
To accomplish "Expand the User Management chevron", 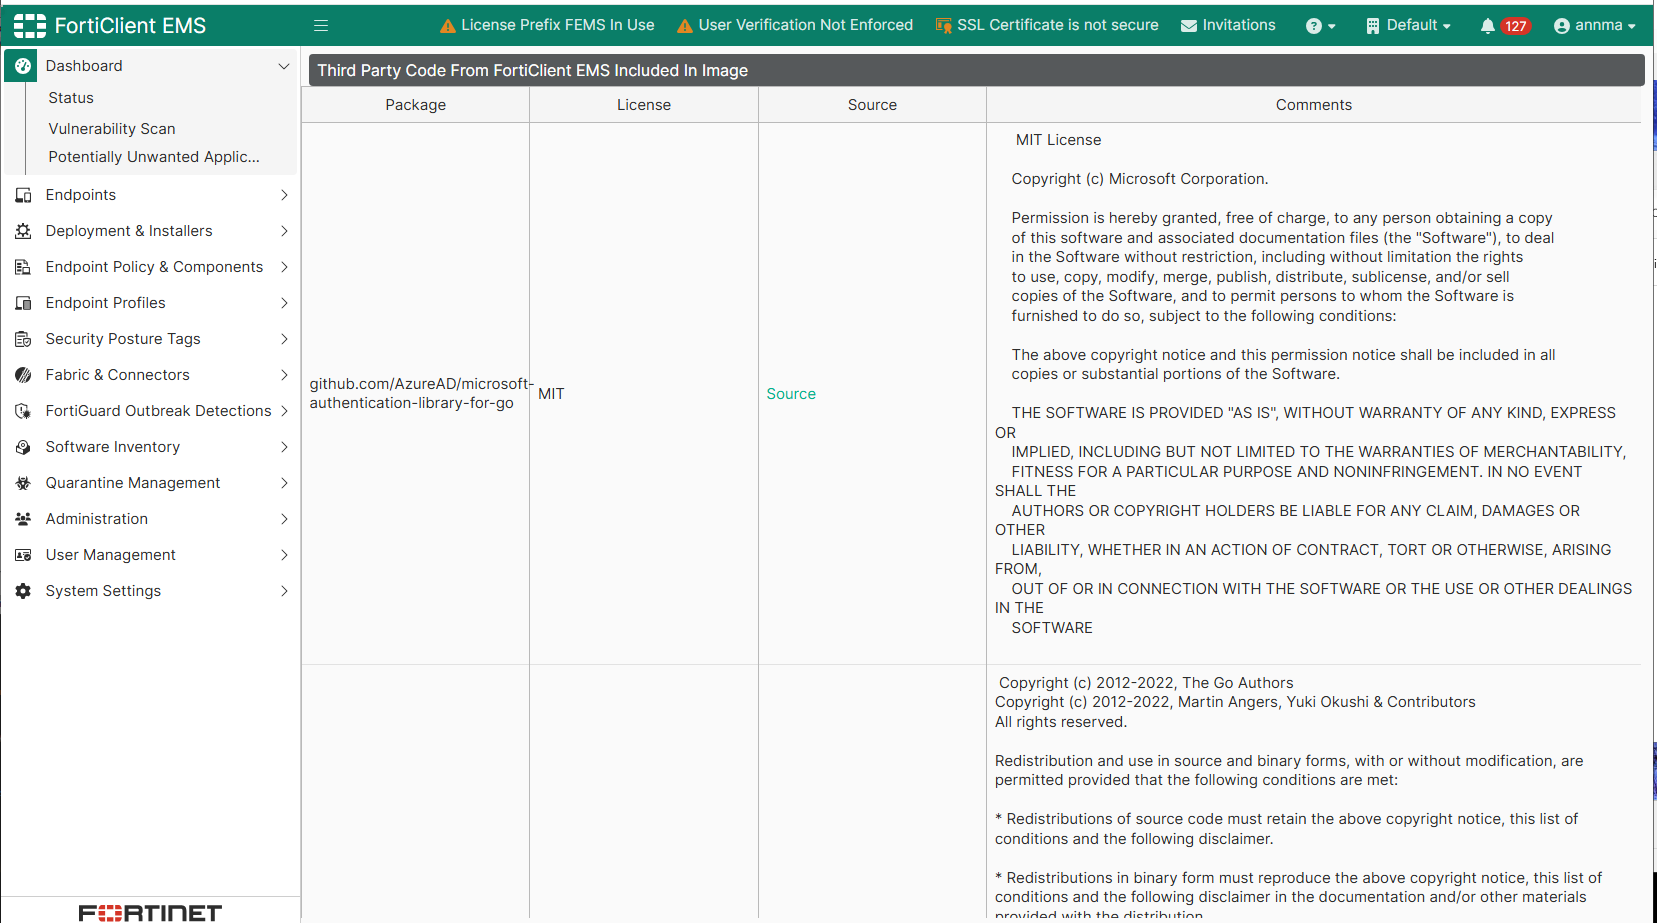I will (284, 555).
